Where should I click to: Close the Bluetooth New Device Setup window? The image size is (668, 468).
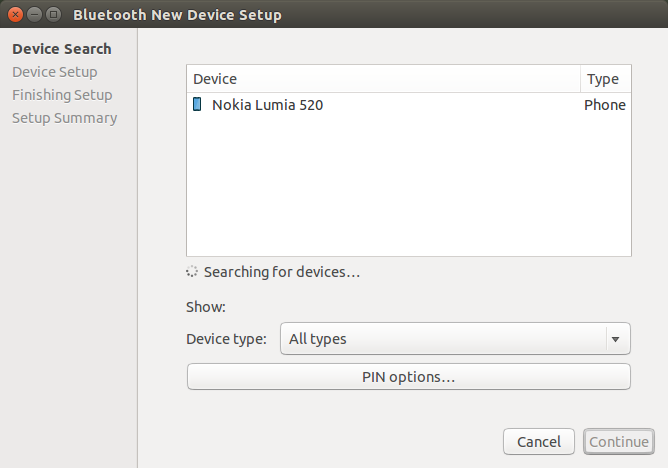tap(15, 15)
